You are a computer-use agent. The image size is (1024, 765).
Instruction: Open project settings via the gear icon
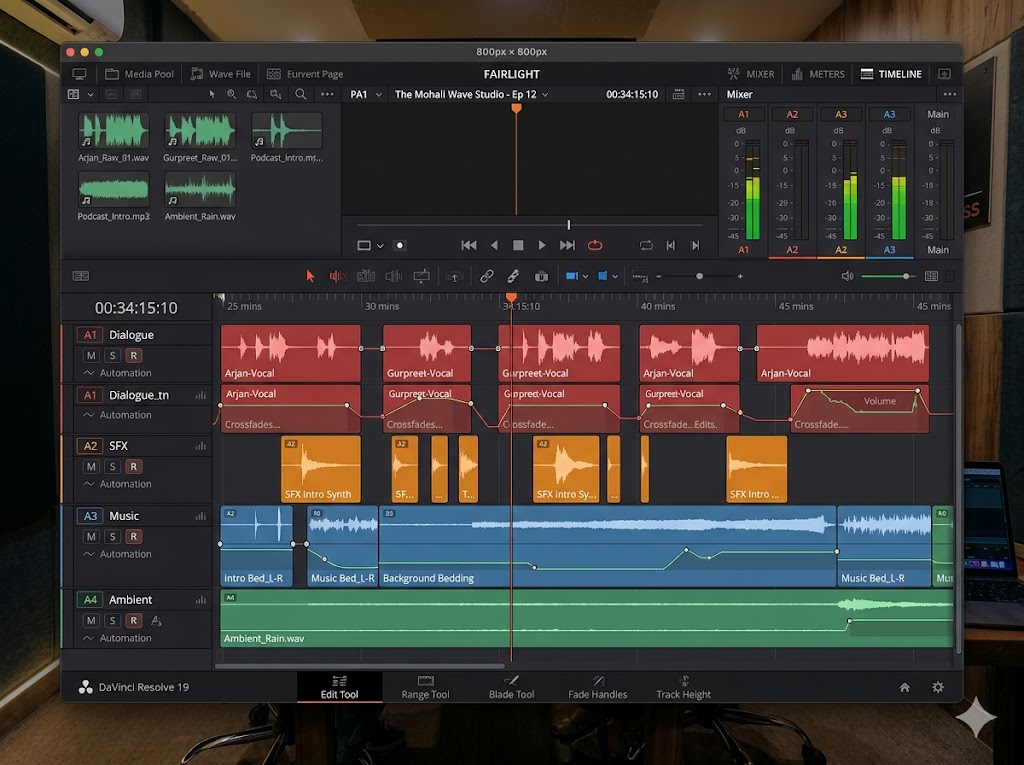point(938,687)
